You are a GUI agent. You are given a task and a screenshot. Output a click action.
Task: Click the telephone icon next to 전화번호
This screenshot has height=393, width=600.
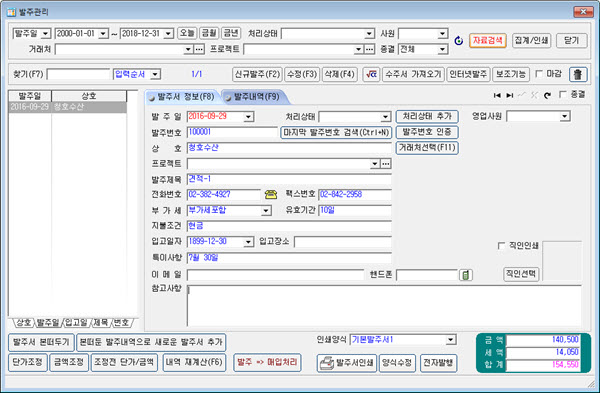(271, 194)
